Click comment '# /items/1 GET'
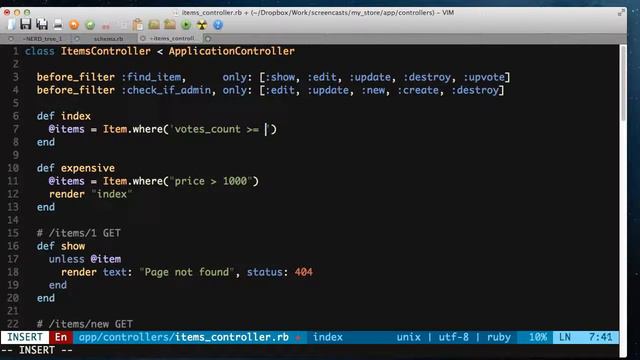640x360 pixels. [79, 233]
